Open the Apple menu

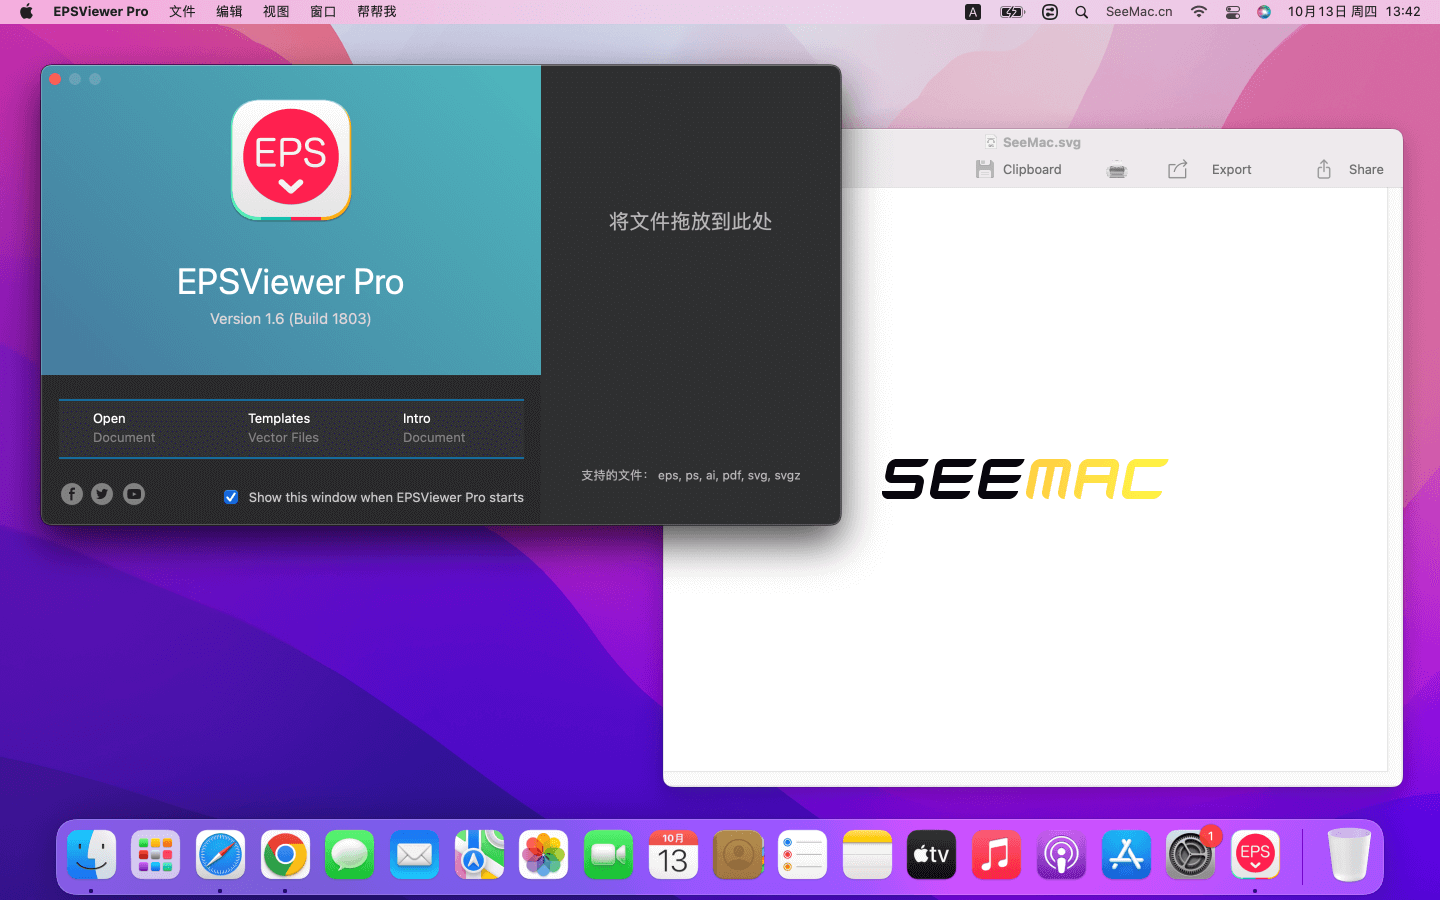26,12
